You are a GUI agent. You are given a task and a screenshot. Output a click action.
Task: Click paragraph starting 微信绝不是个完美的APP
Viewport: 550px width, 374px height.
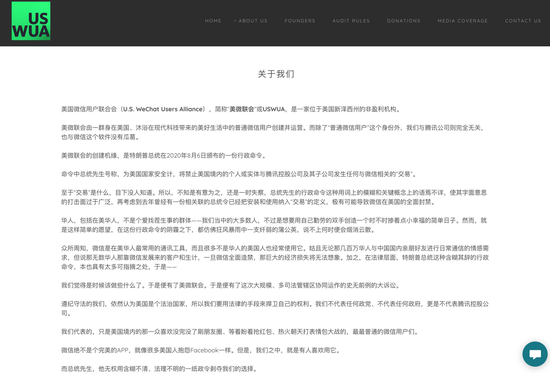pos(201,350)
